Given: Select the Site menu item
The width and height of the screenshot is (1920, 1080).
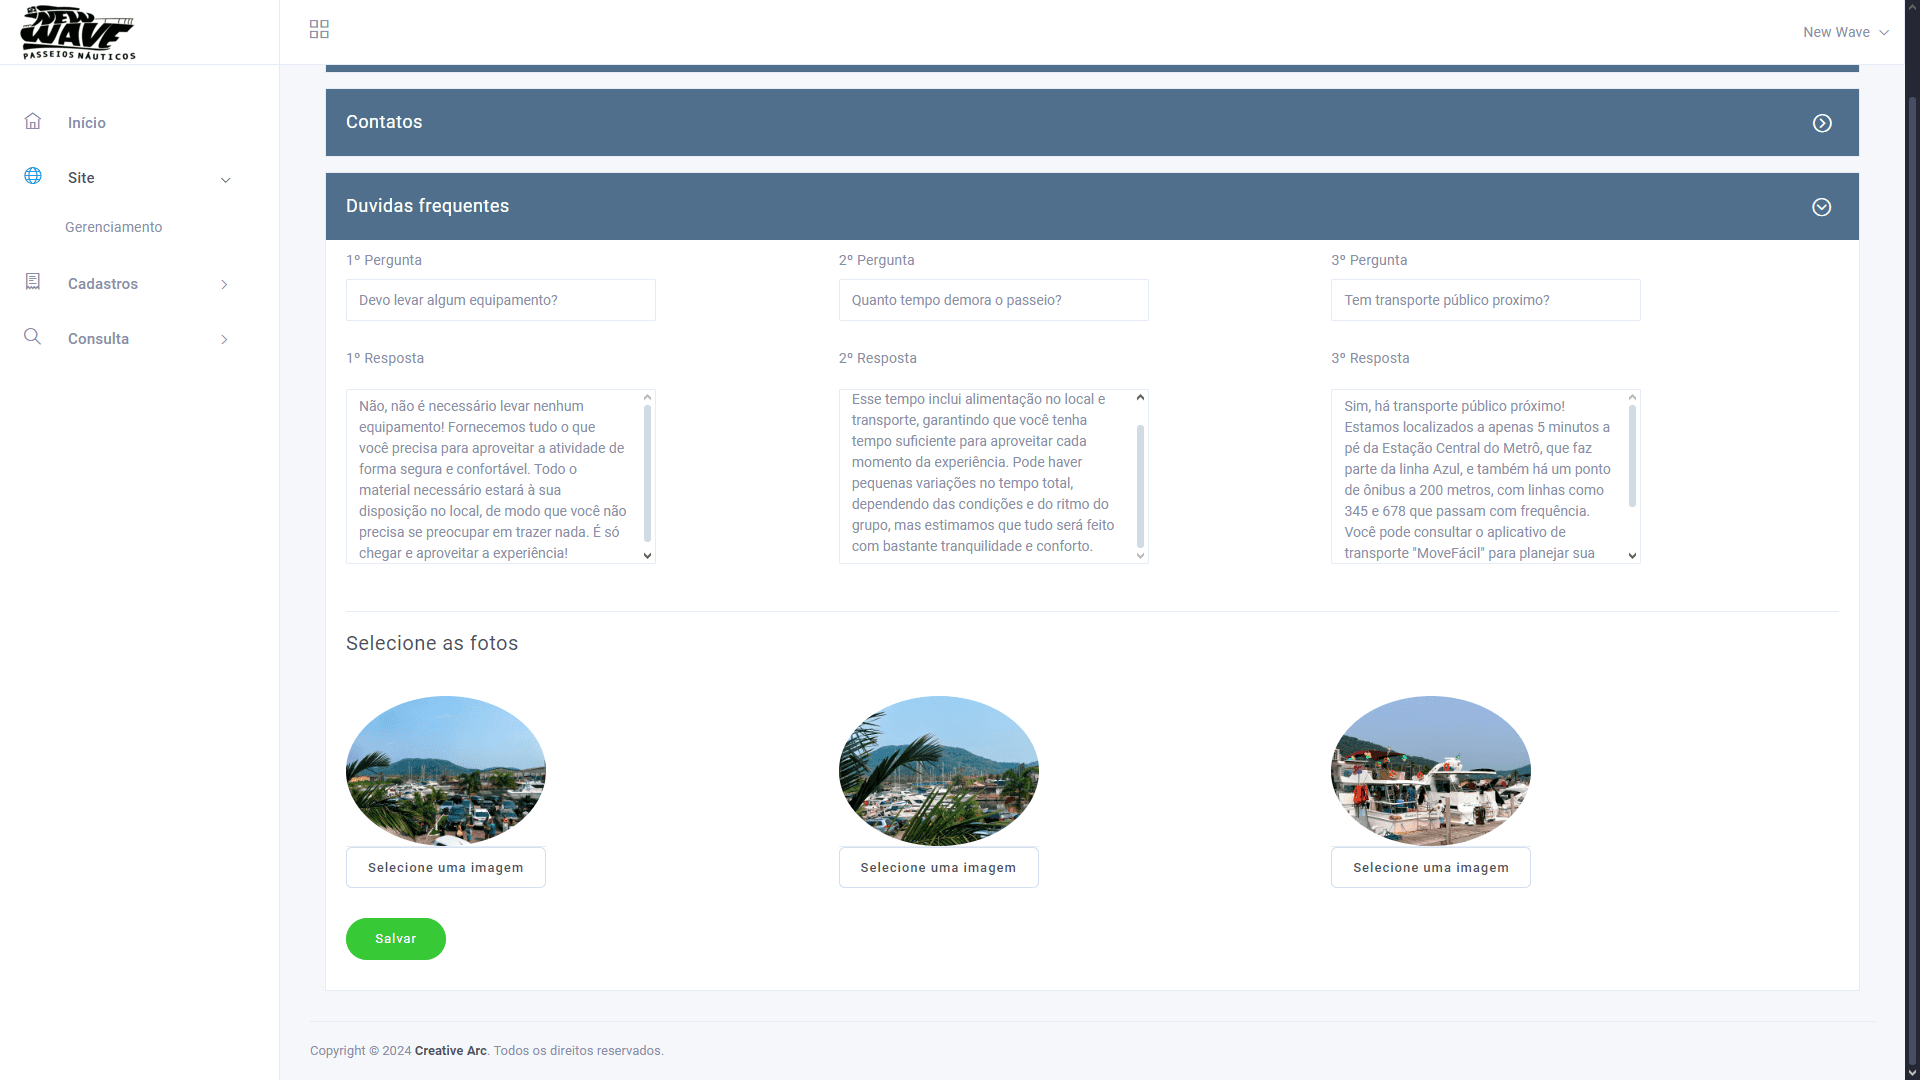Looking at the screenshot, I should coord(81,178).
